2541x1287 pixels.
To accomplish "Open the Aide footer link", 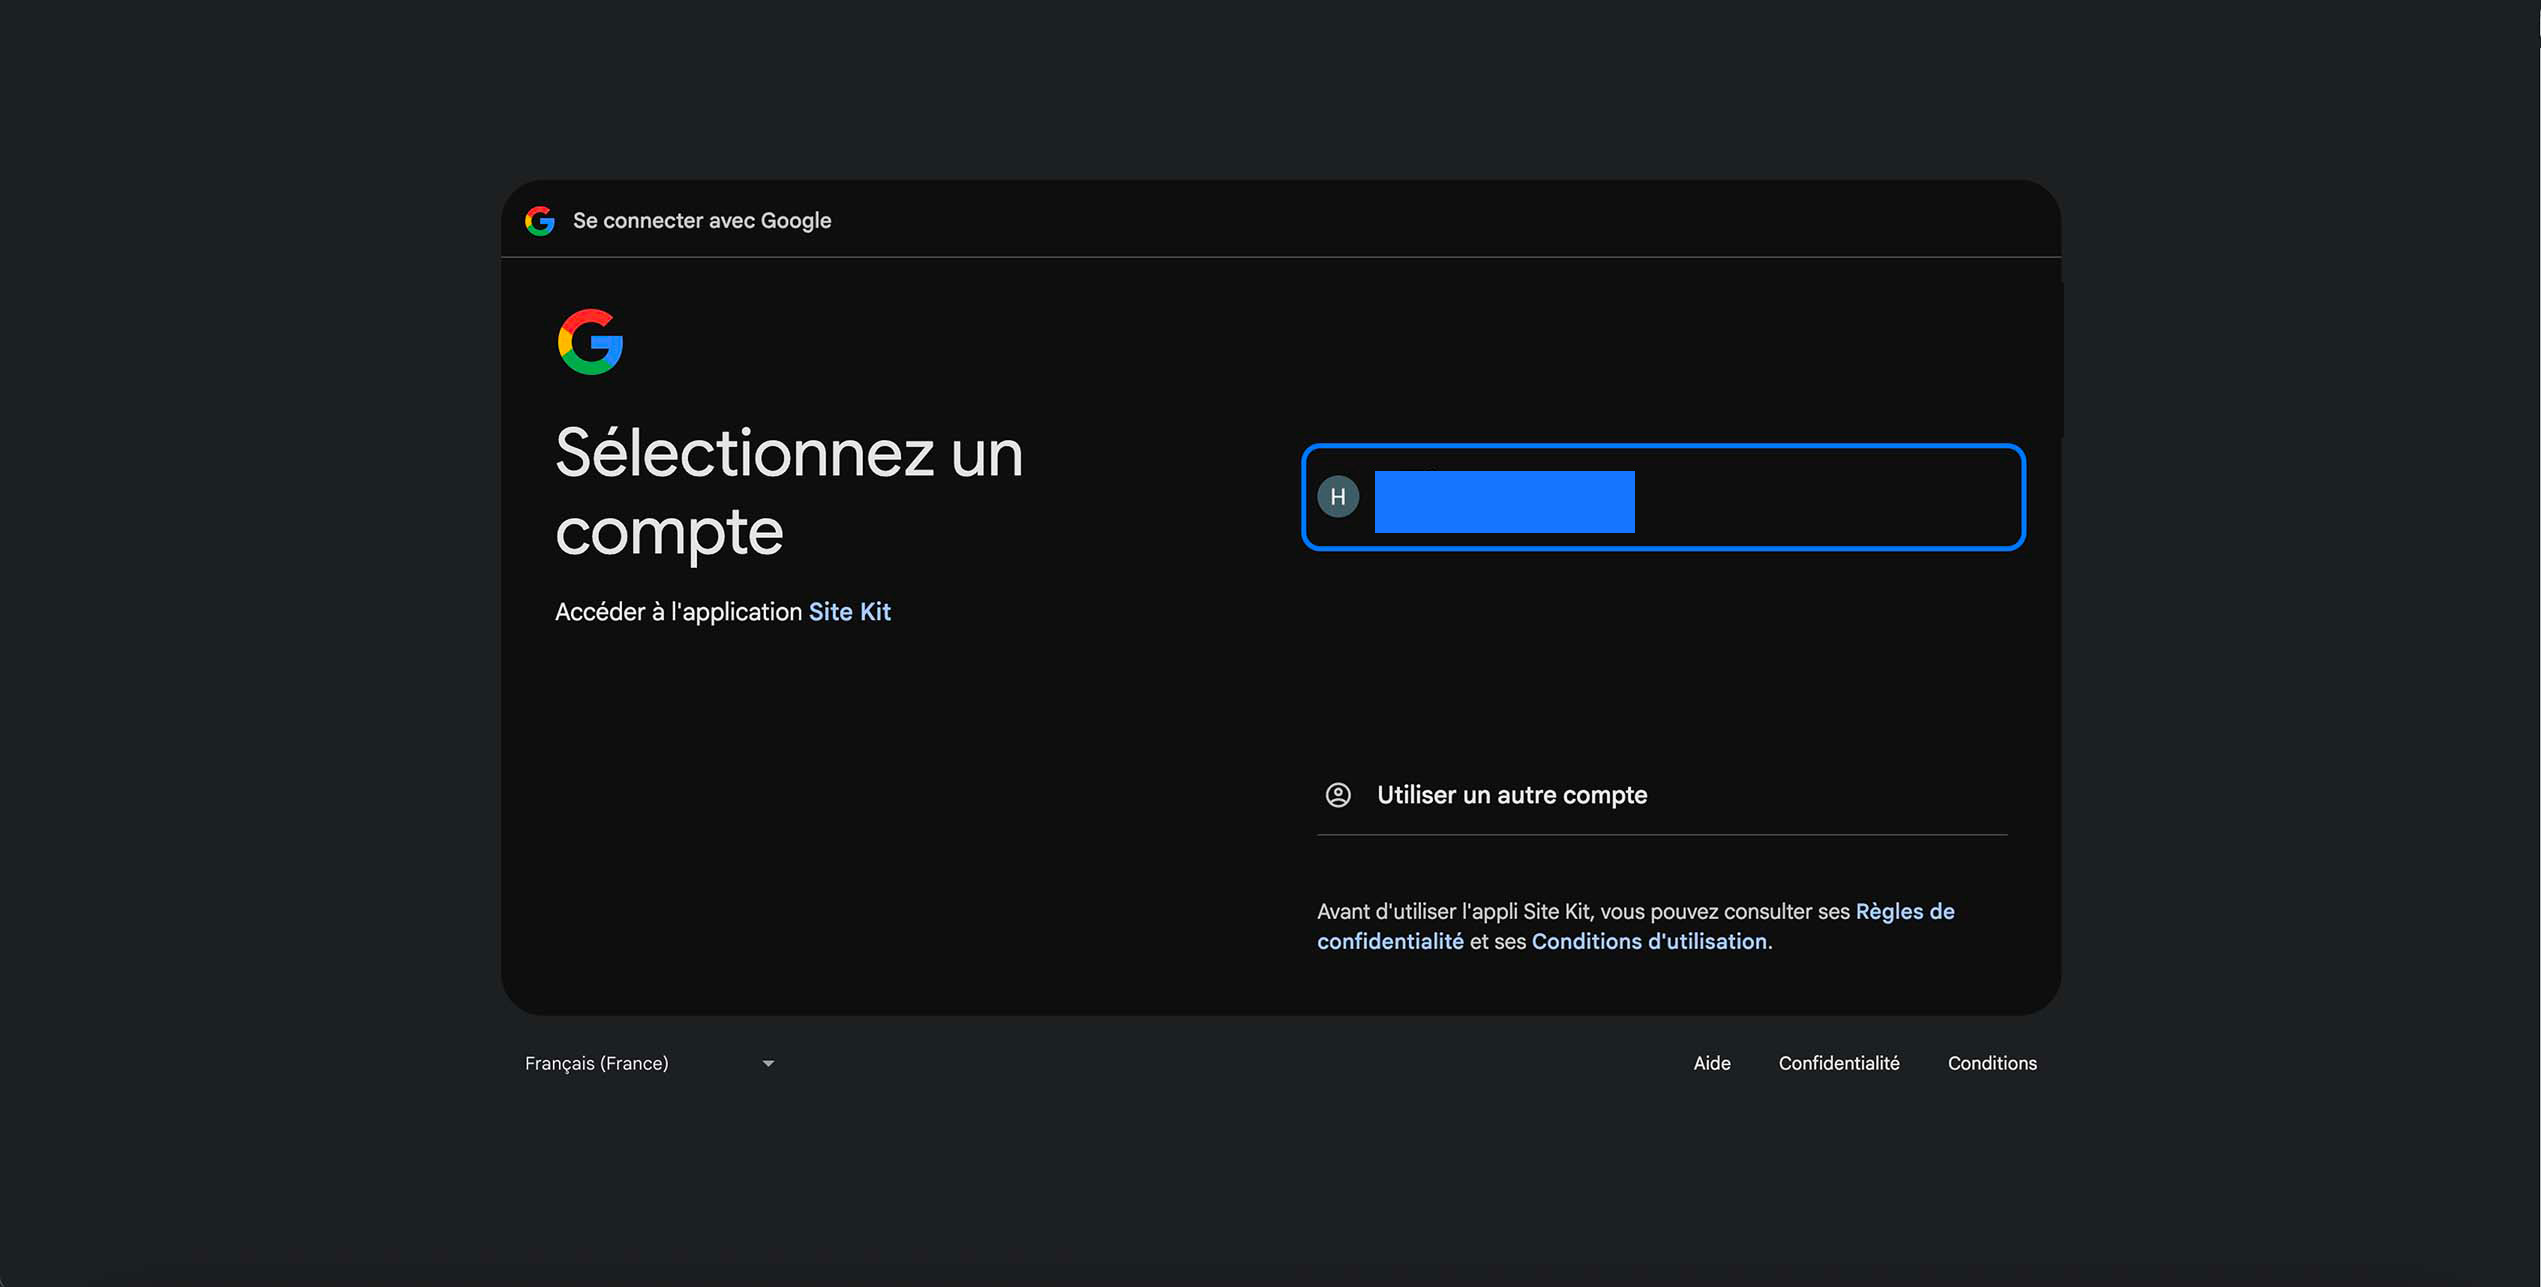I will tap(1712, 1063).
